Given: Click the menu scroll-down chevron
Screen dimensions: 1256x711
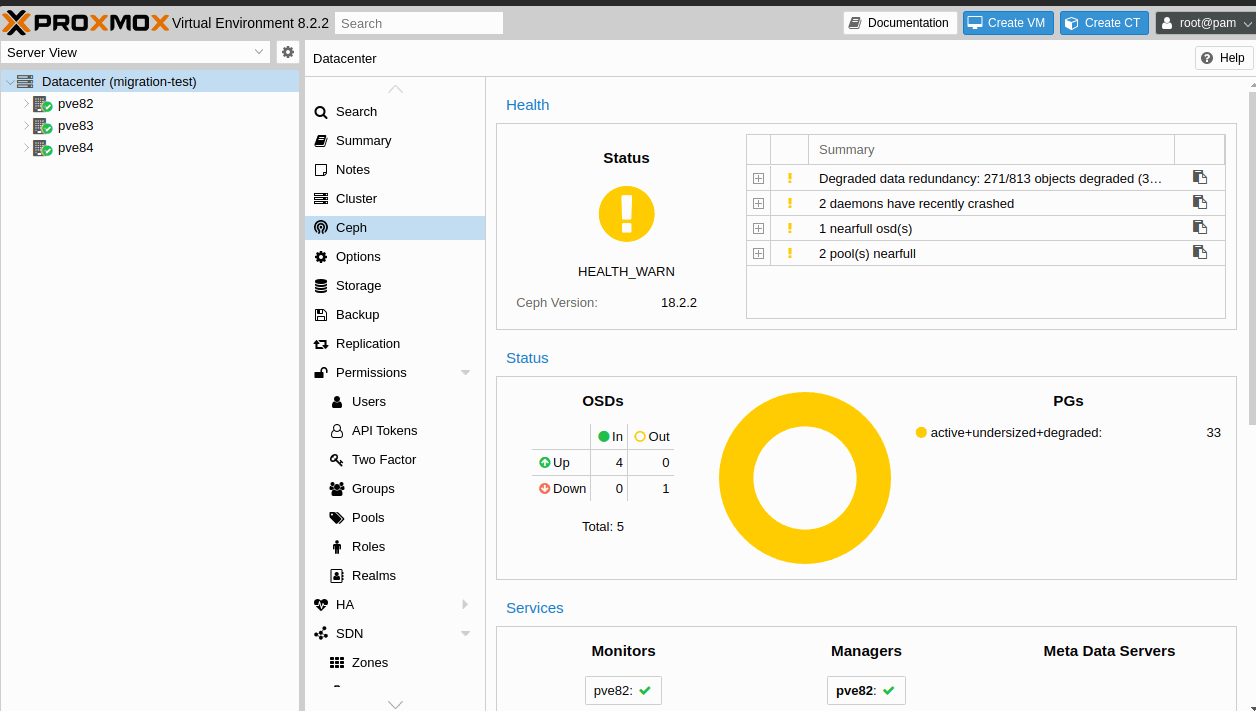Looking at the screenshot, I should click(x=395, y=704).
